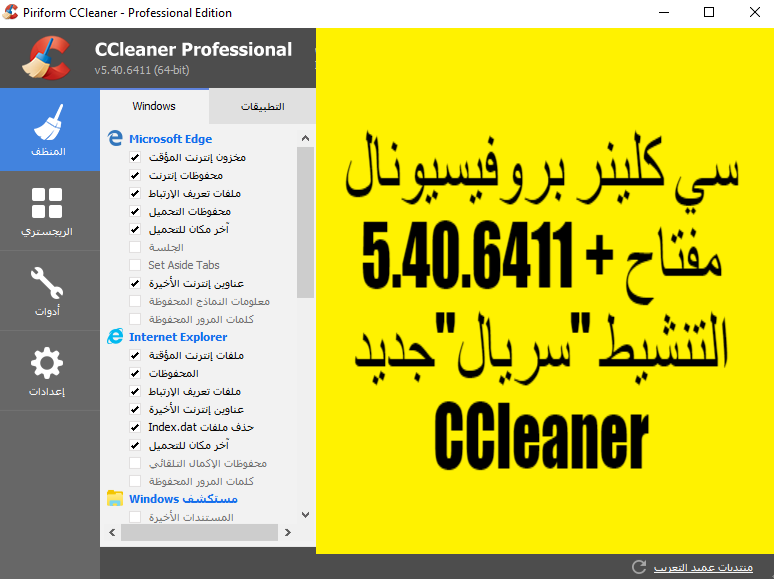Enable المستندات الأخيرة recent documents checkbox
This screenshot has height=579, width=774.
pos(135,517)
